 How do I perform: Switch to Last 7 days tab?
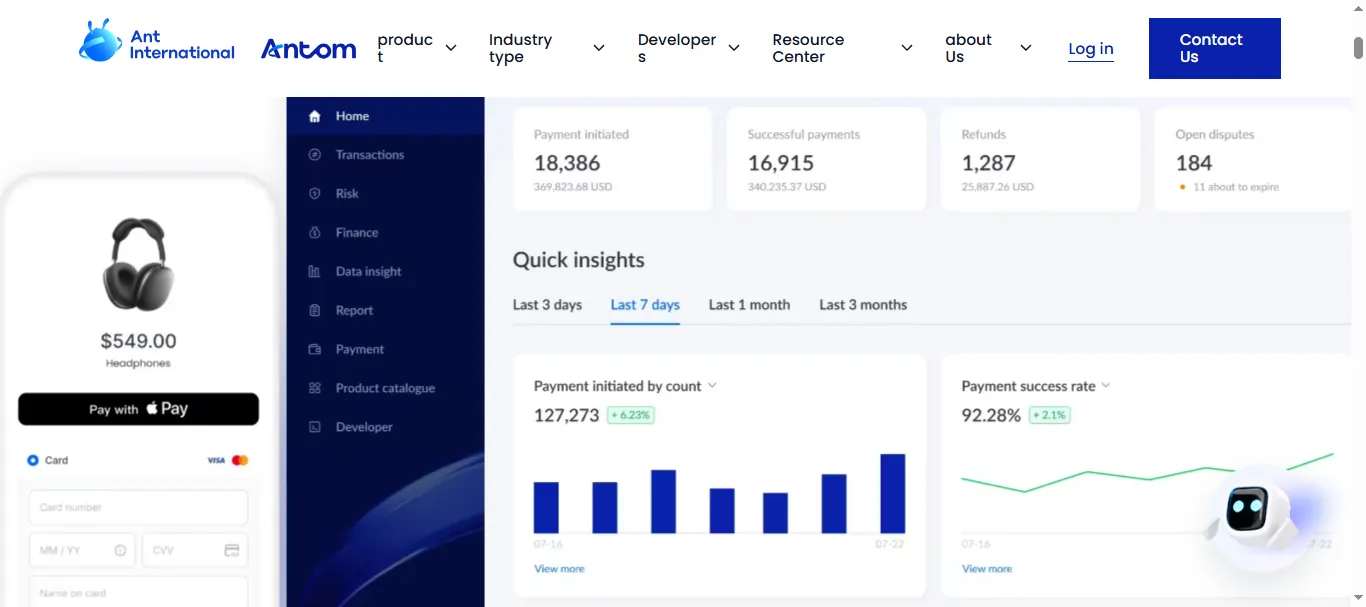coord(645,305)
